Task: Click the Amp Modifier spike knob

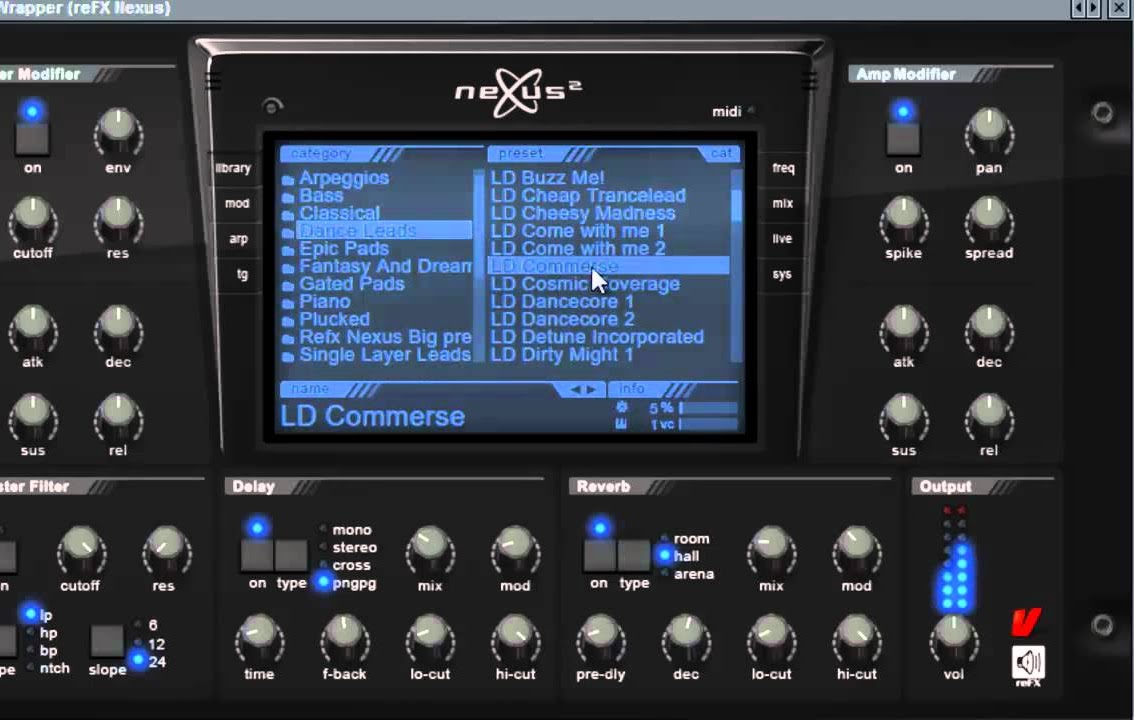Action: pyautogui.click(x=903, y=220)
